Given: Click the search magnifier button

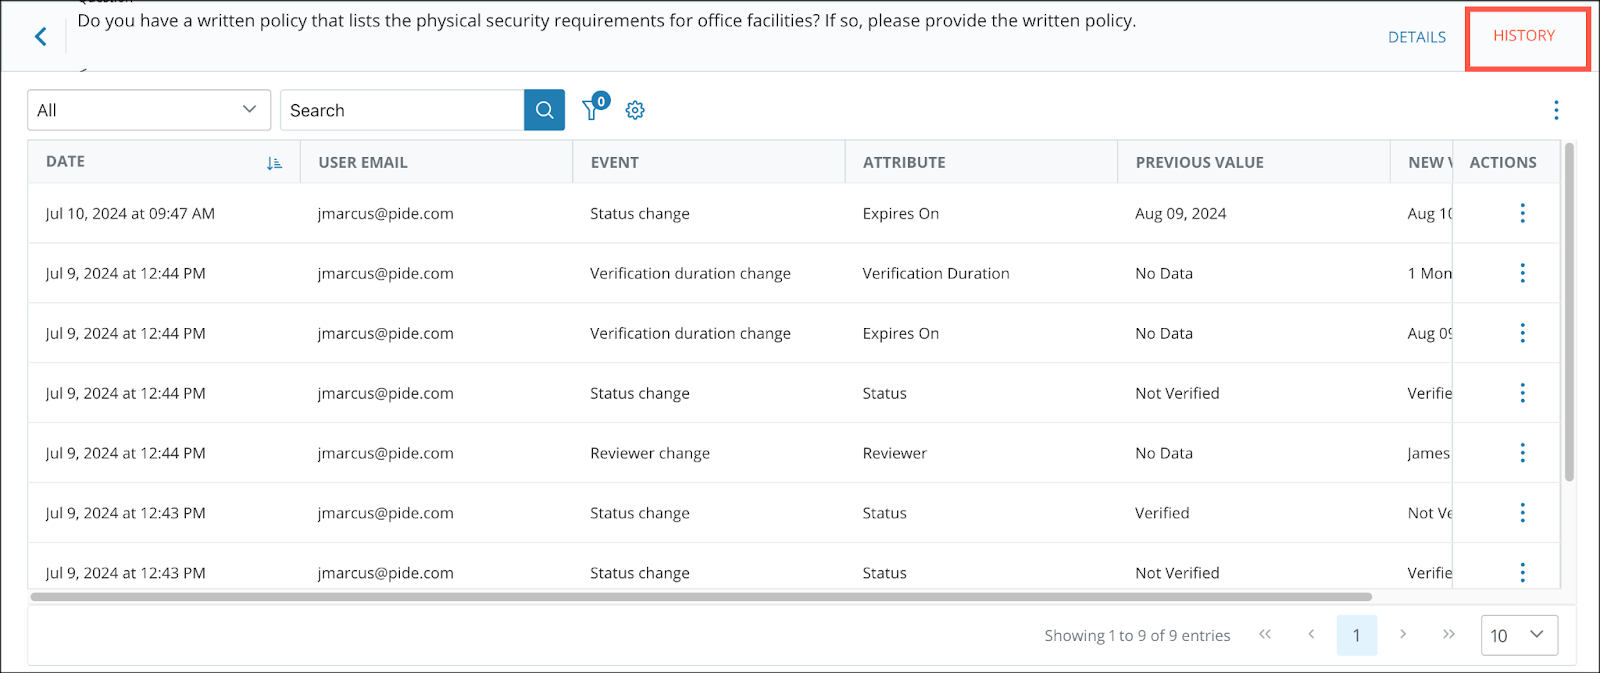Looking at the screenshot, I should [x=544, y=110].
